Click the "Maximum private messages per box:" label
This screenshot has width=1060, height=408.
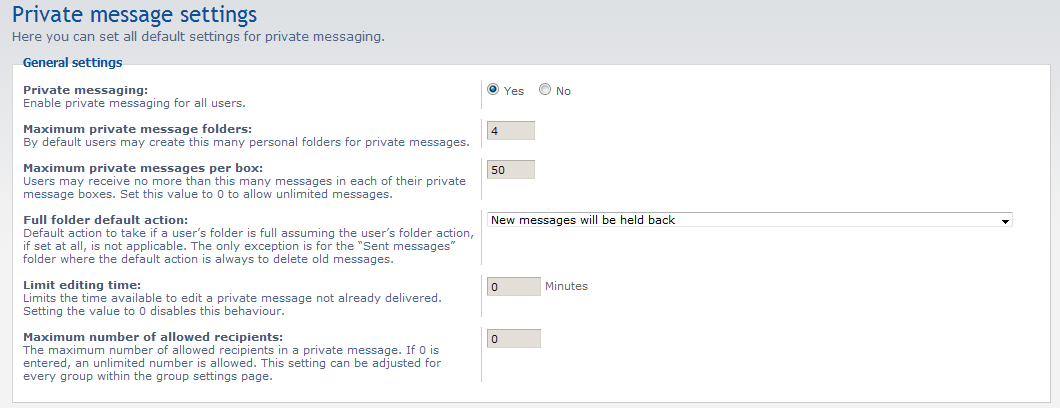[x=143, y=168]
